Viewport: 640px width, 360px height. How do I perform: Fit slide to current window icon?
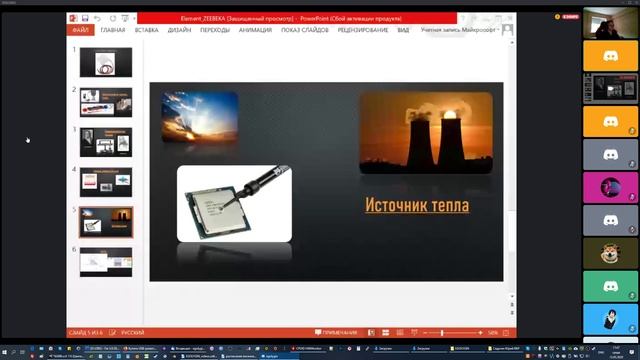coord(506,333)
